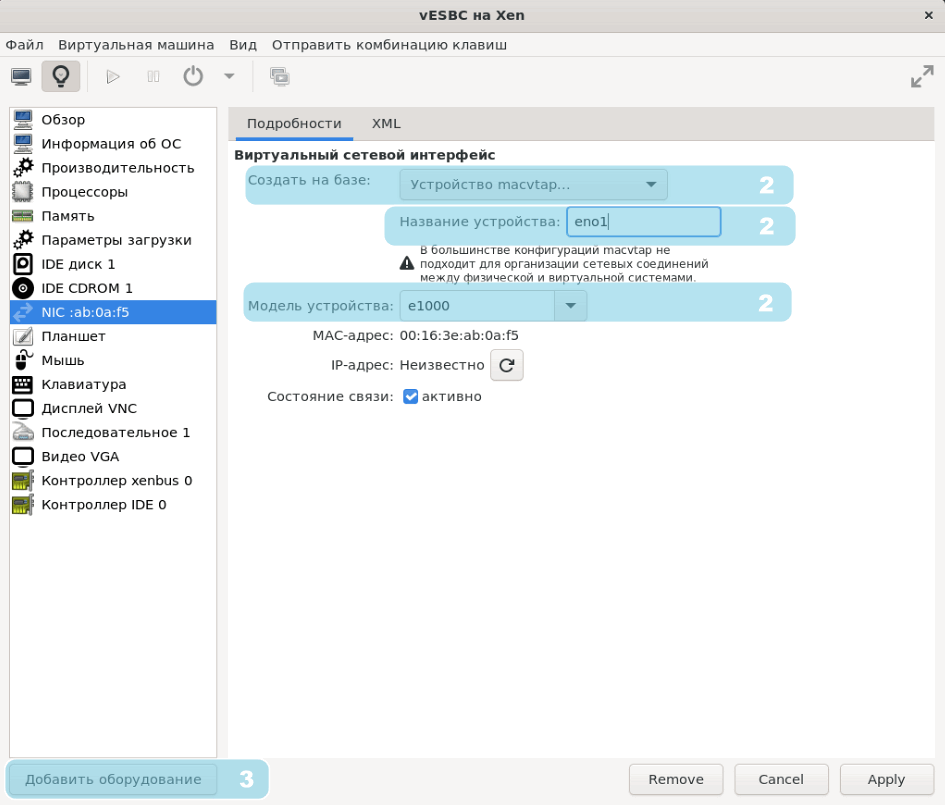Select Процессоры in the sidebar
The height and width of the screenshot is (805, 945).
pos(113,192)
